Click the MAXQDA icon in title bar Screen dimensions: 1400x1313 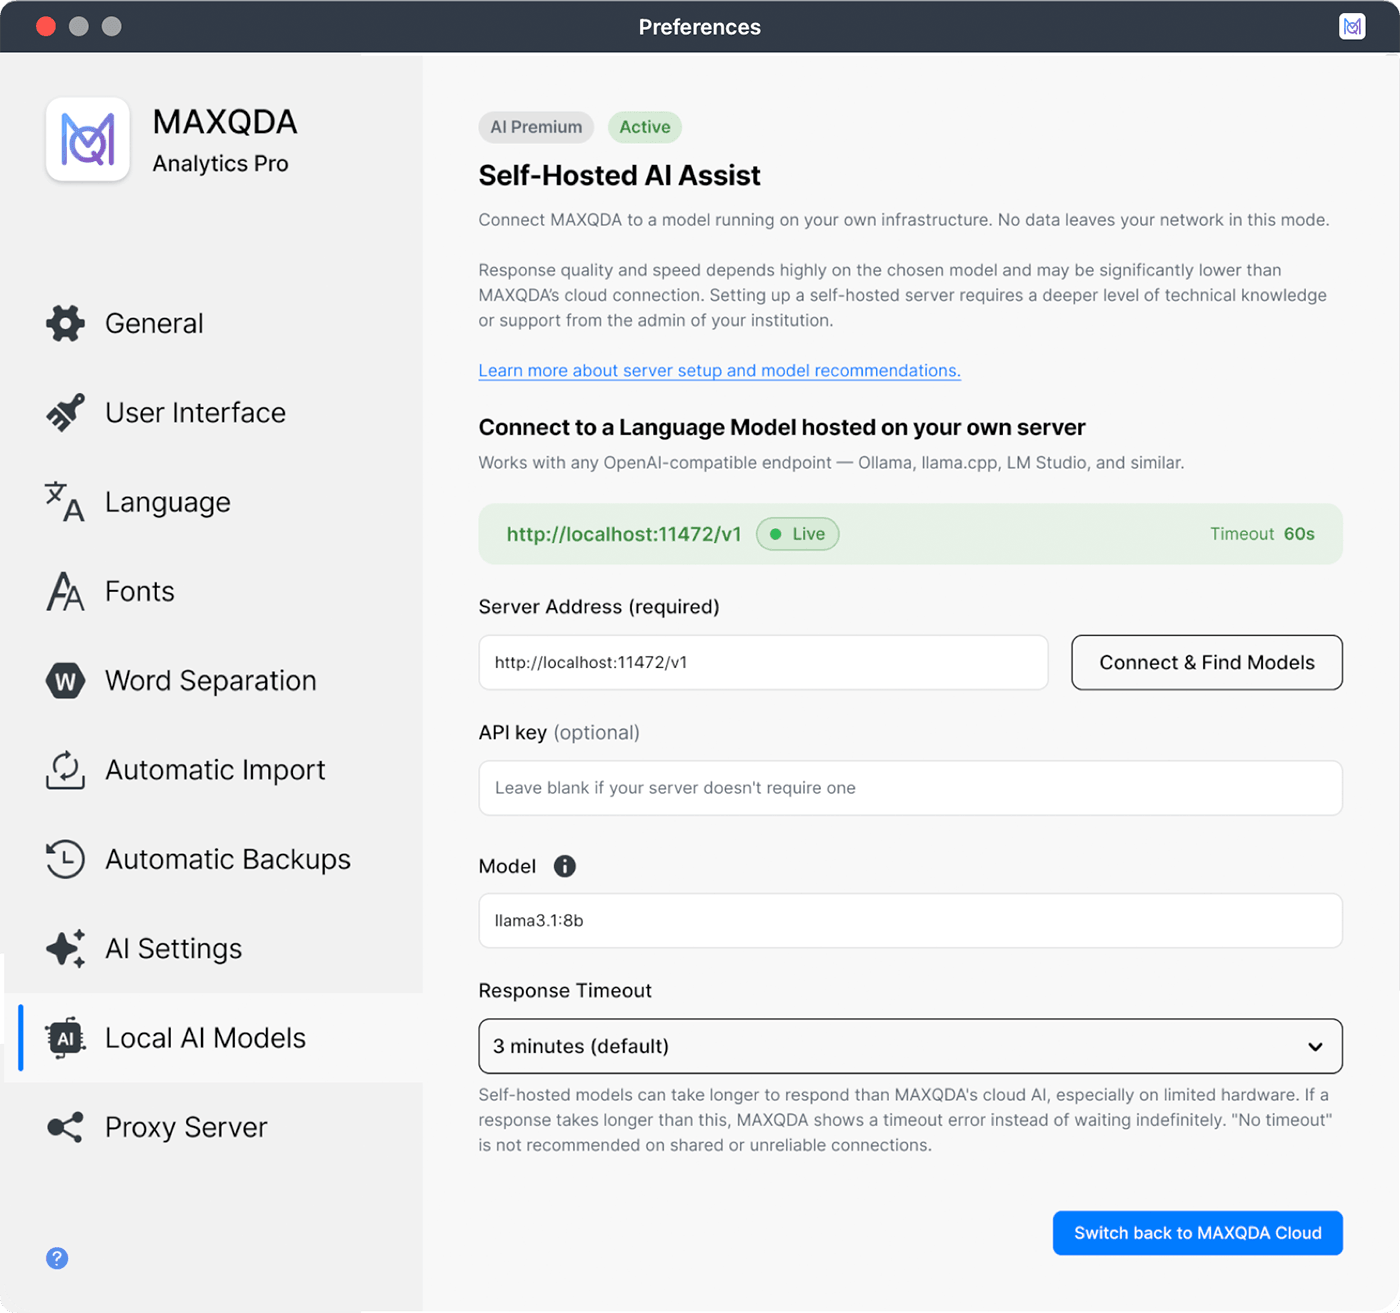click(x=1352, y=26)
